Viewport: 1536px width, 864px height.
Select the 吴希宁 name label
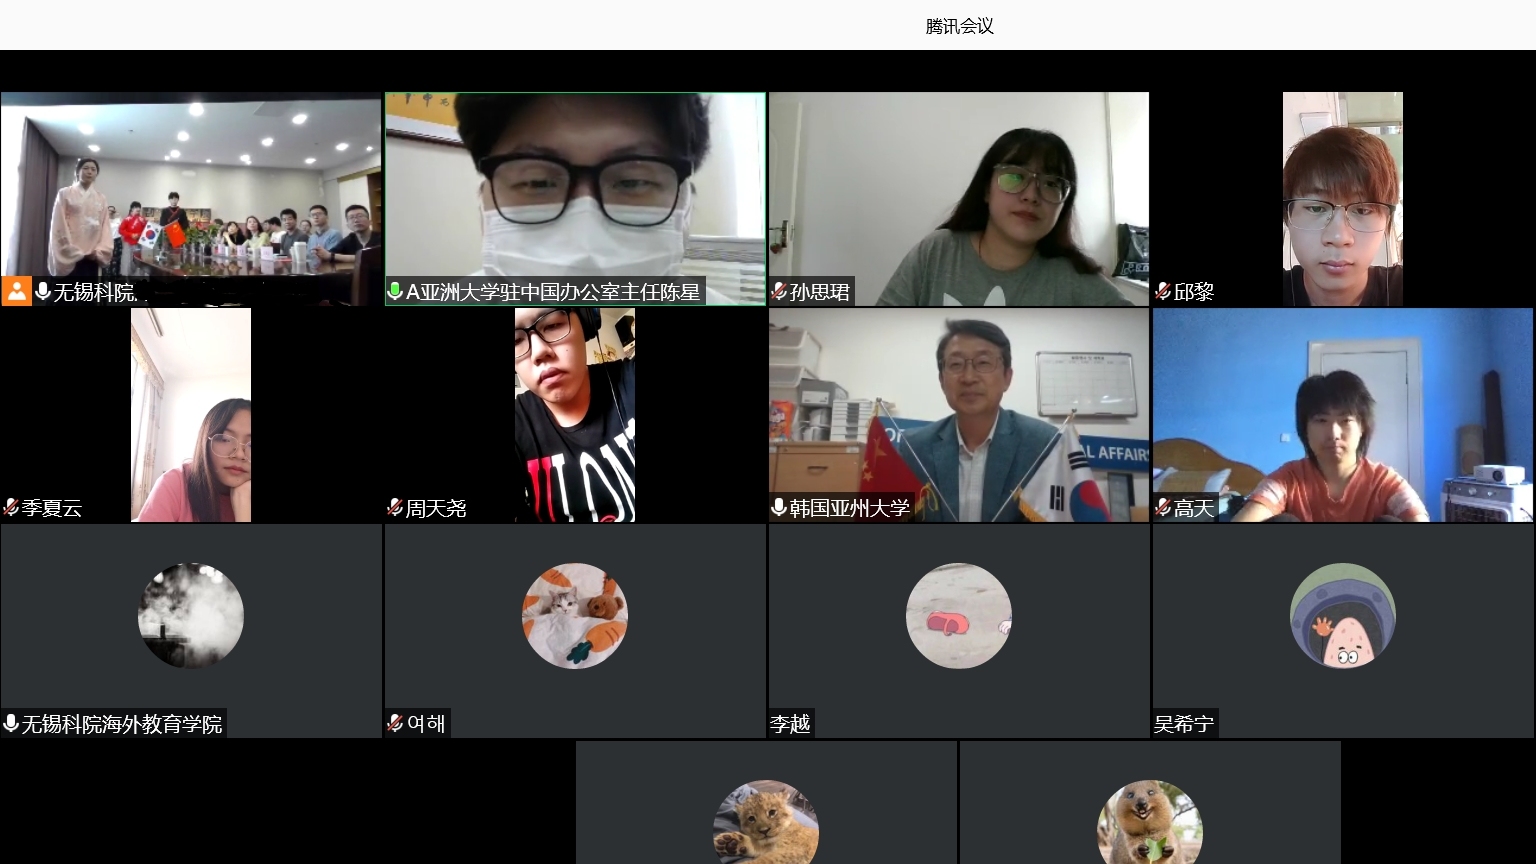[x=1184, y=723]
